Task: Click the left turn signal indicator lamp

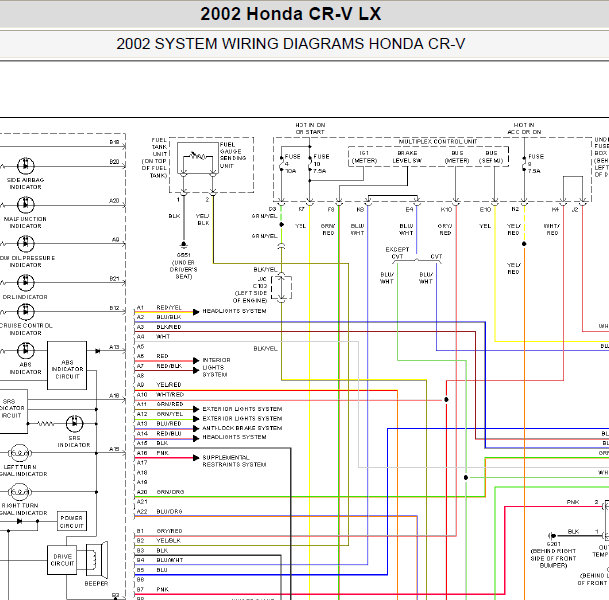Action: [x=19, y=453]
